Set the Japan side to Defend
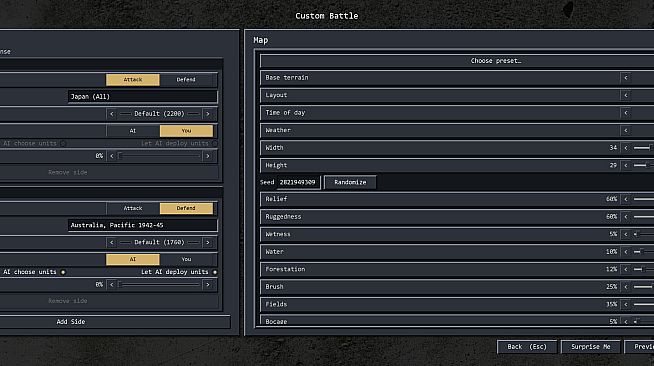This screenshot has width=654, height=366. click(x=186, y=80)
